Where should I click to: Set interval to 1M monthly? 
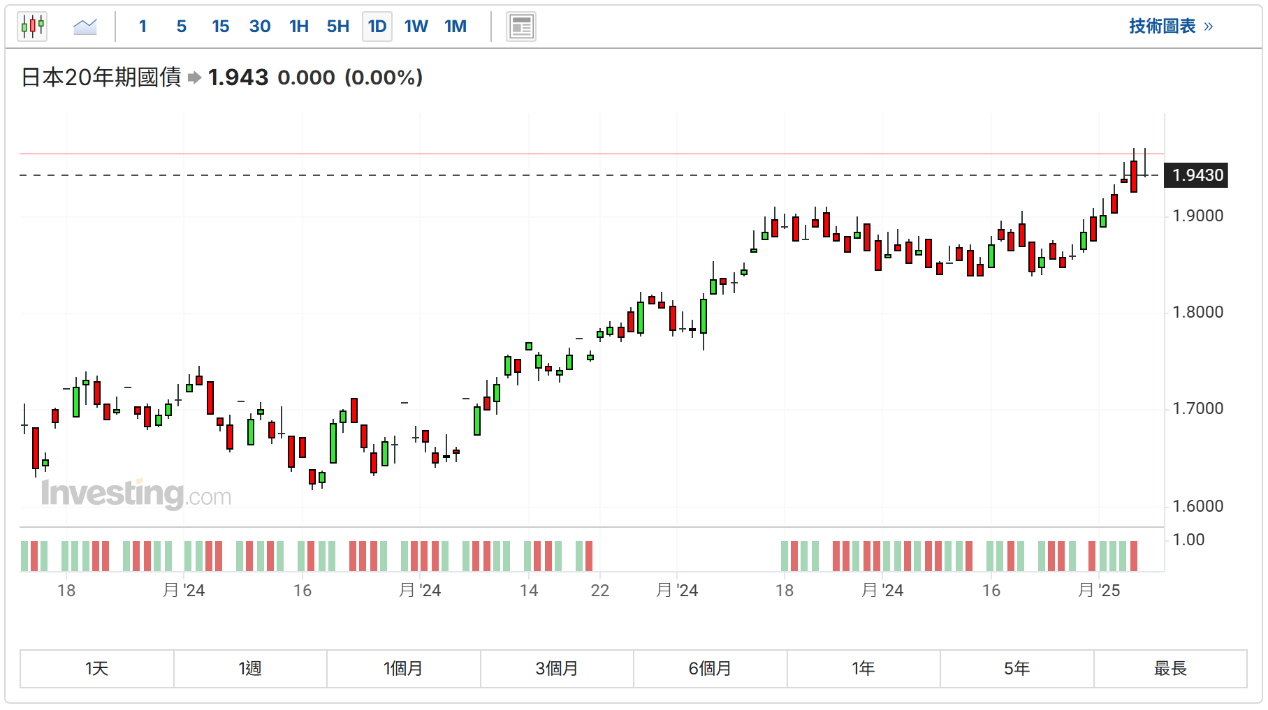(455, 26)
